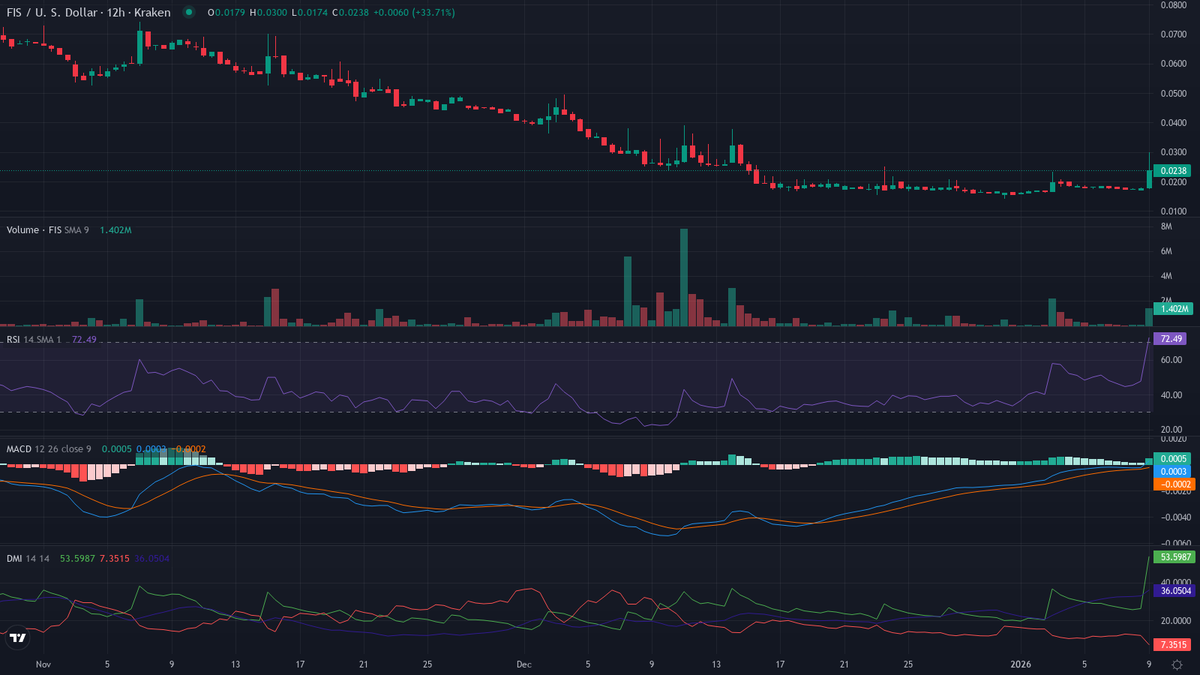Click the green market status dot
The image size is (1200, 675).
pos(189,13)
